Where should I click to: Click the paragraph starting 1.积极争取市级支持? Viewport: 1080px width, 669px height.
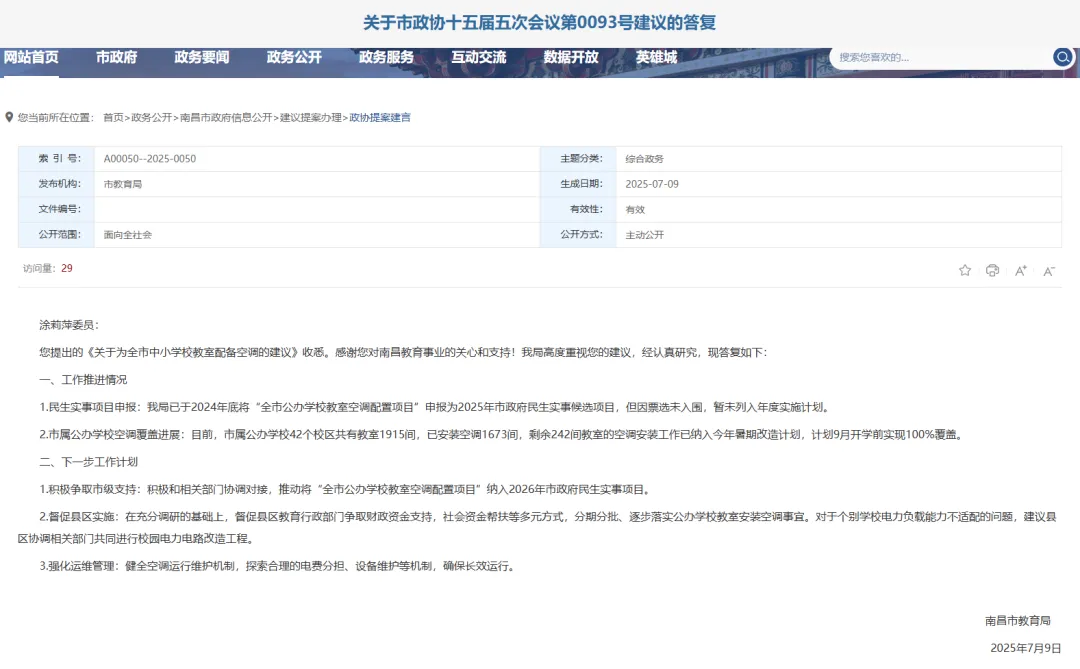(346, 489)
